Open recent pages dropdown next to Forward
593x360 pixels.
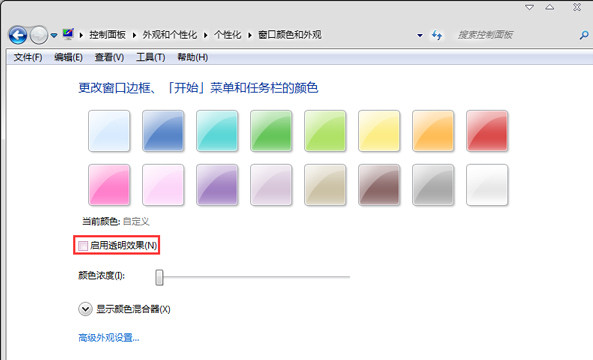pos(54,35)
